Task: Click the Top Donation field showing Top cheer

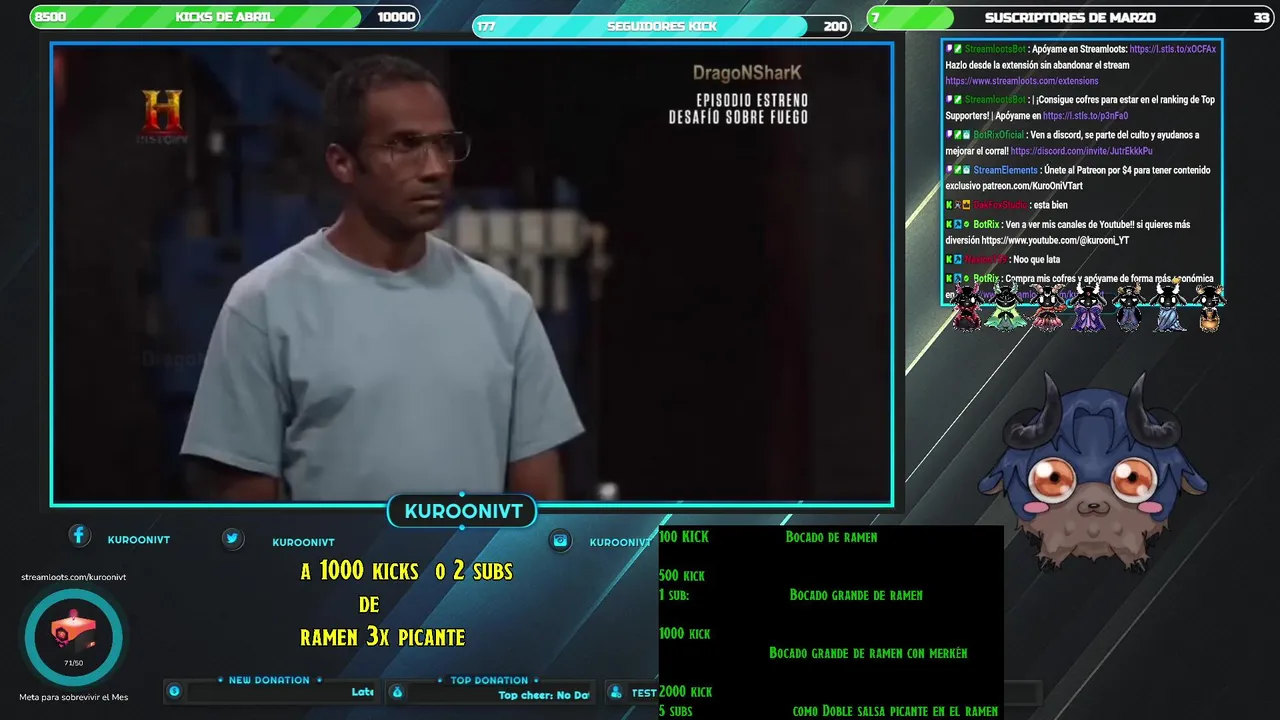Action: 499,693
